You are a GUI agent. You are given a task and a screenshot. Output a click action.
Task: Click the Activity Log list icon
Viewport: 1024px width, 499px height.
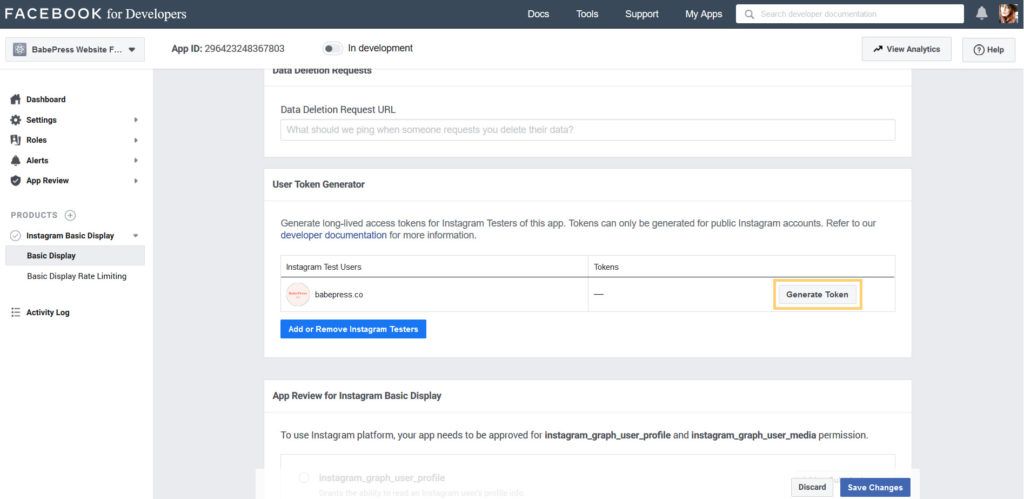click(15, 313)
